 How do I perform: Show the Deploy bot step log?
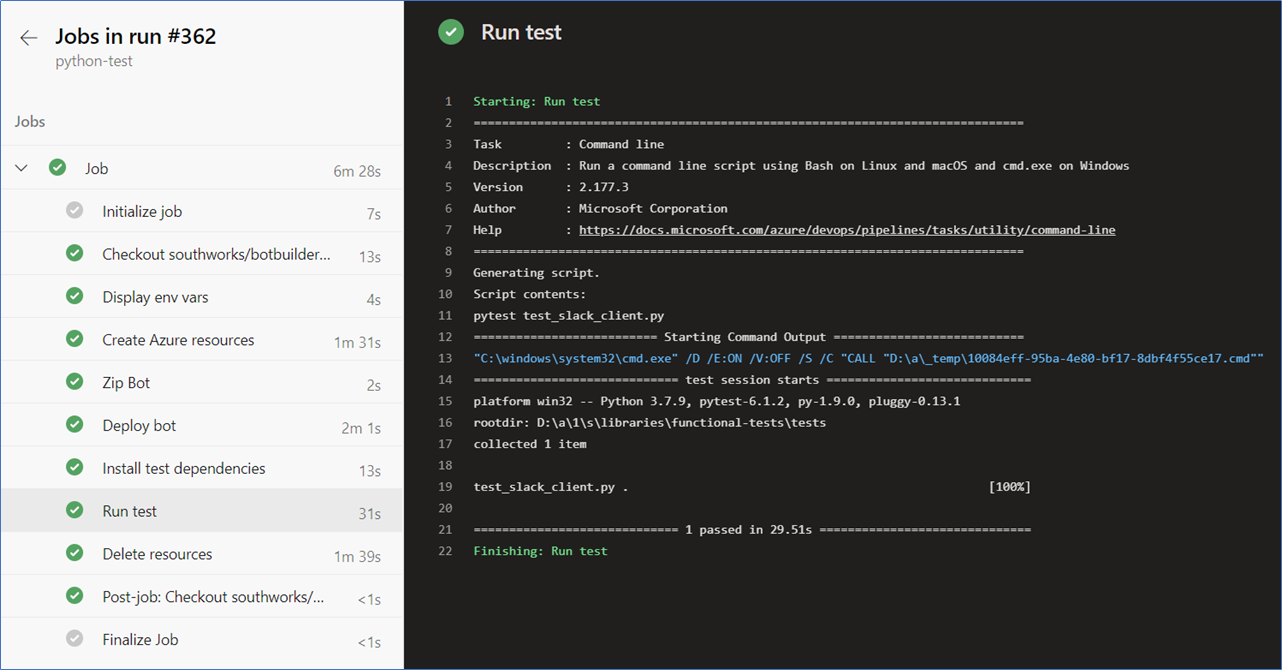click(201, 425)
